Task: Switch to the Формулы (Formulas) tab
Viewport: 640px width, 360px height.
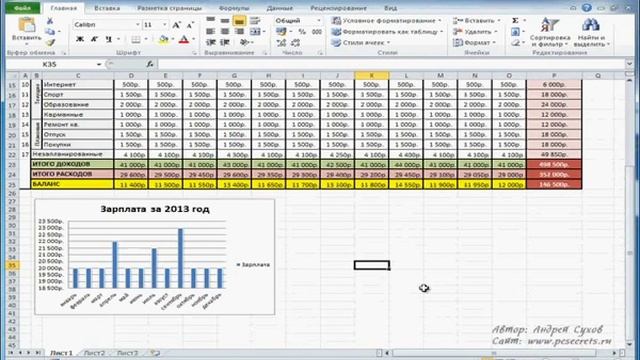Action: [x=234, y=8]
